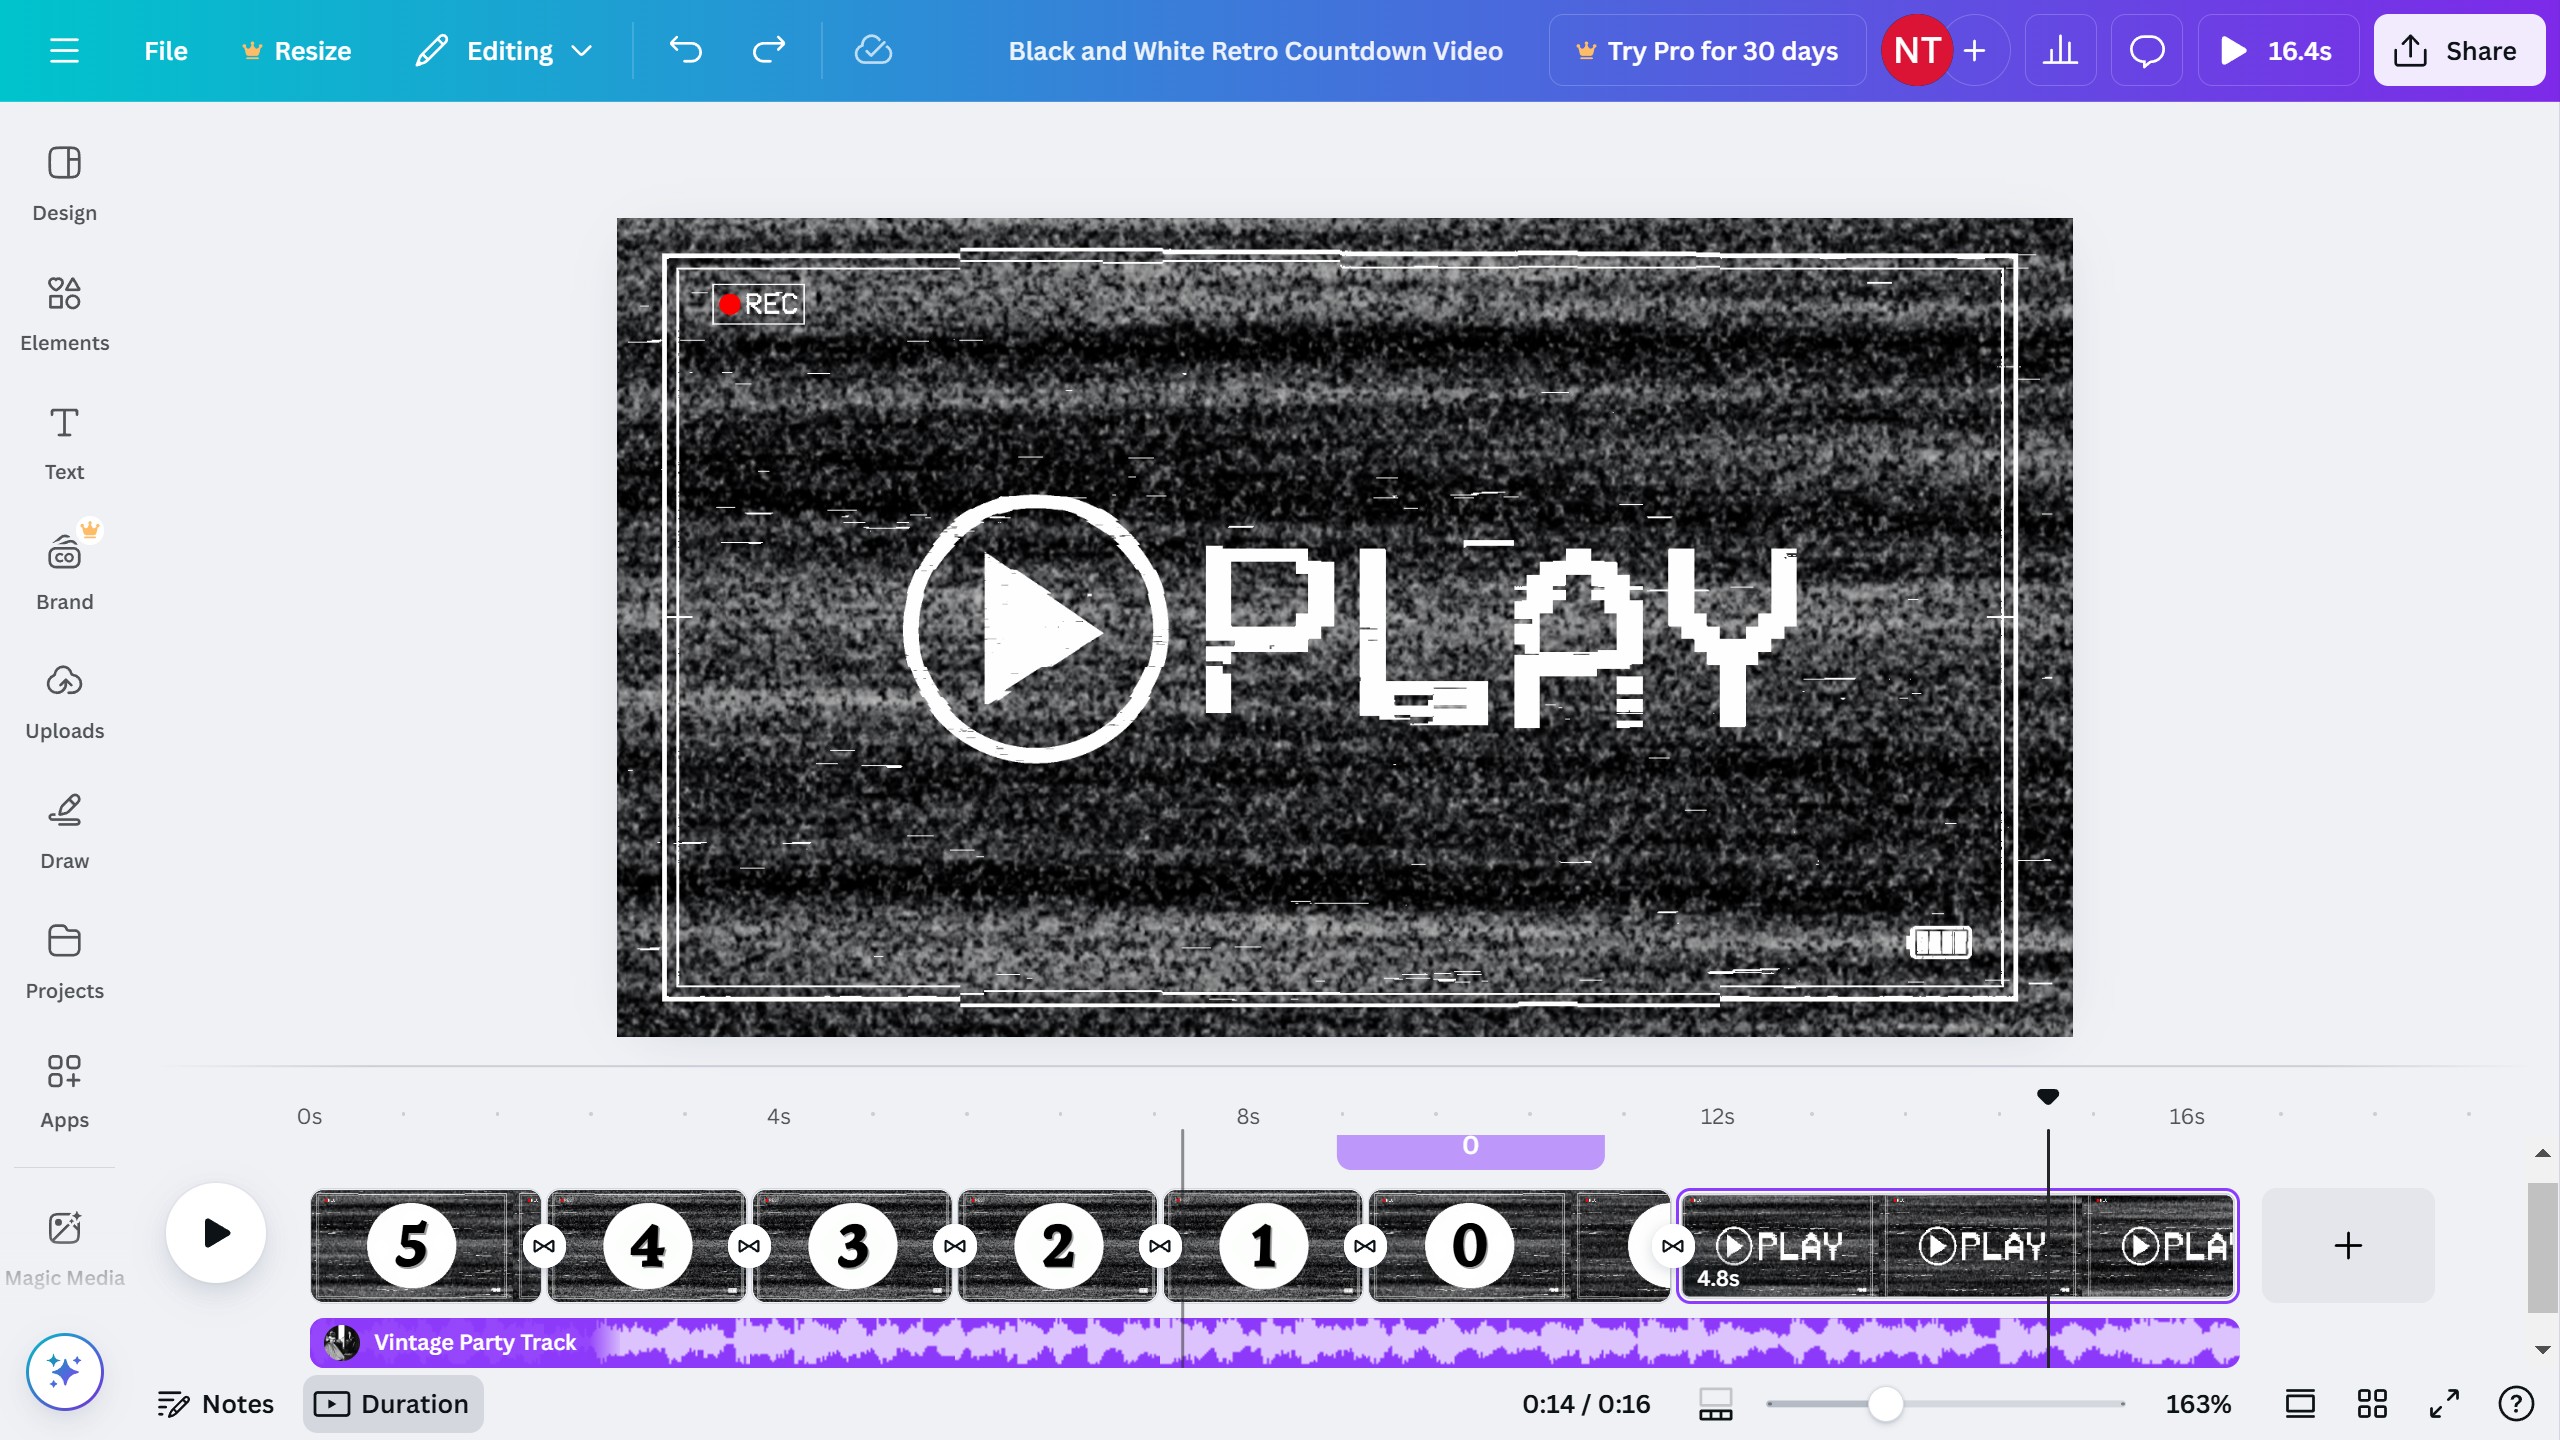The image size is (2560, 1440).
Task: Click the Share button
Action: tap(2458, 50)
